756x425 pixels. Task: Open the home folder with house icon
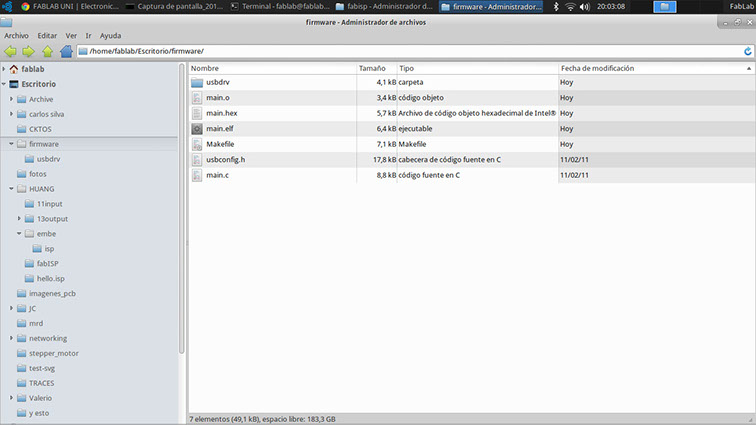coord(66,51)
